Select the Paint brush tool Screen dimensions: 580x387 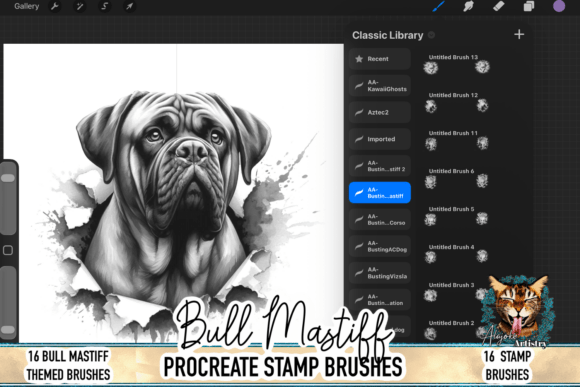(438, 6)
